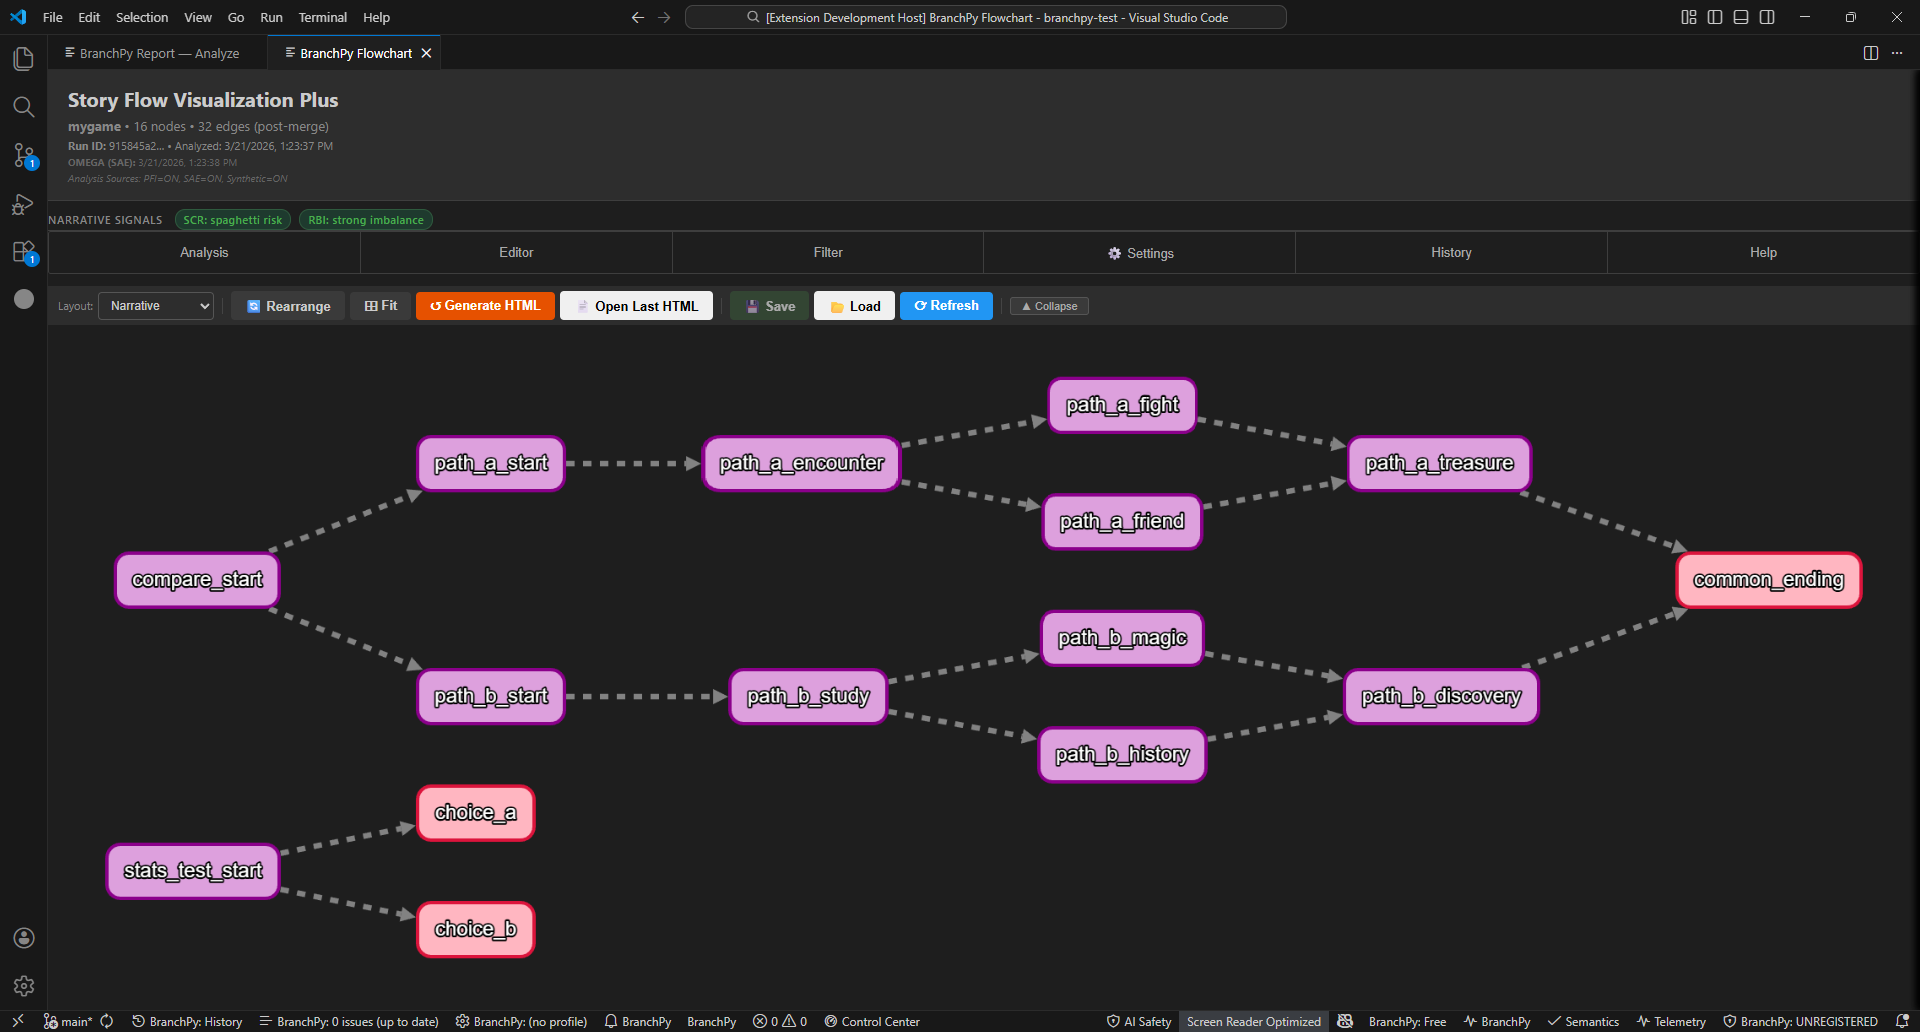Image resolution: width=1920 pixels, height=1032 pixels.
Task: Collapse the toolbar with Collapse button
Action: [1049, 306]
